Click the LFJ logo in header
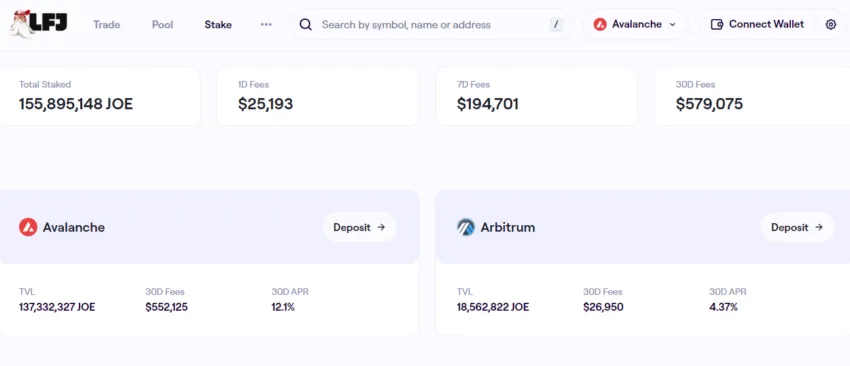This screenshot has width=850, height=366. (x=38, y=24)
